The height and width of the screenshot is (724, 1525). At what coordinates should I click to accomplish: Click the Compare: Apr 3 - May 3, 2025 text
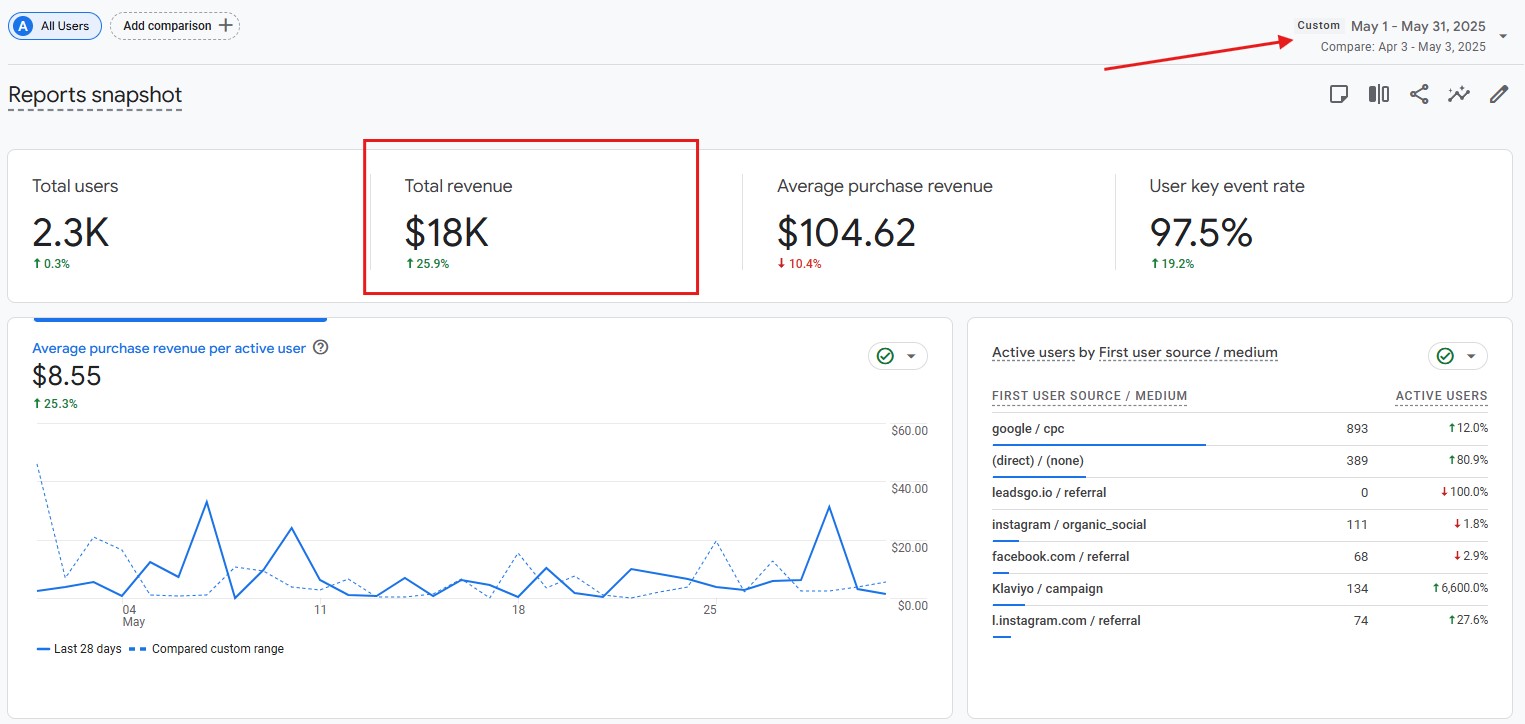1403,47
